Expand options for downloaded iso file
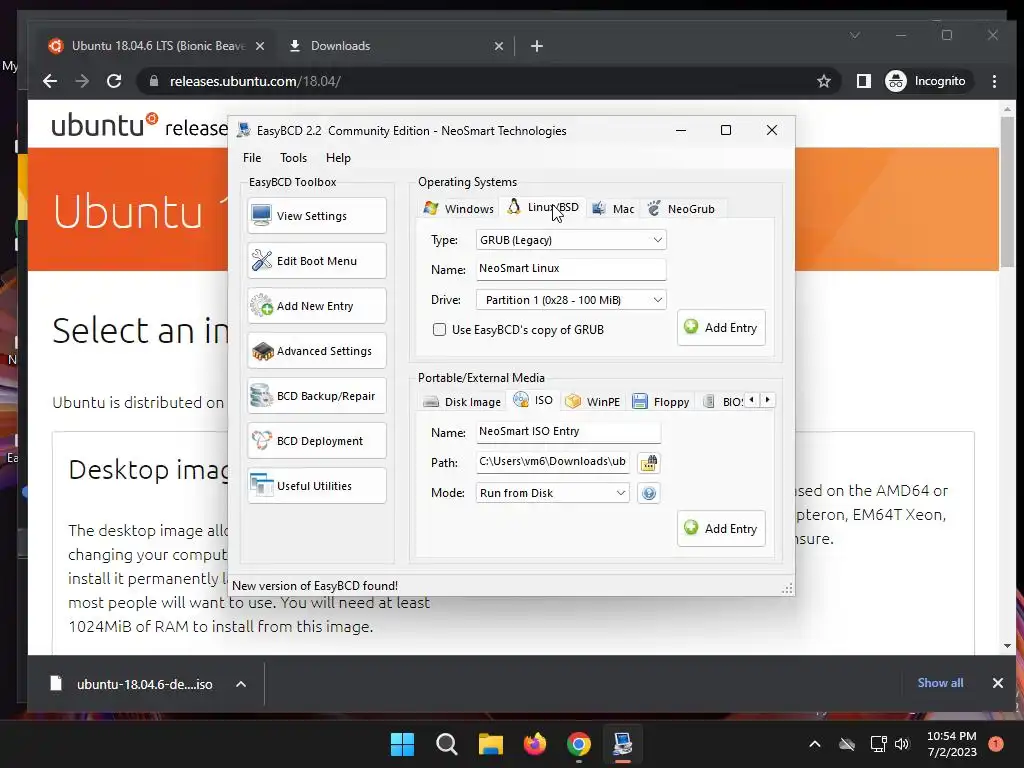Screen dimensions: 1024x768 pos(241,684)
